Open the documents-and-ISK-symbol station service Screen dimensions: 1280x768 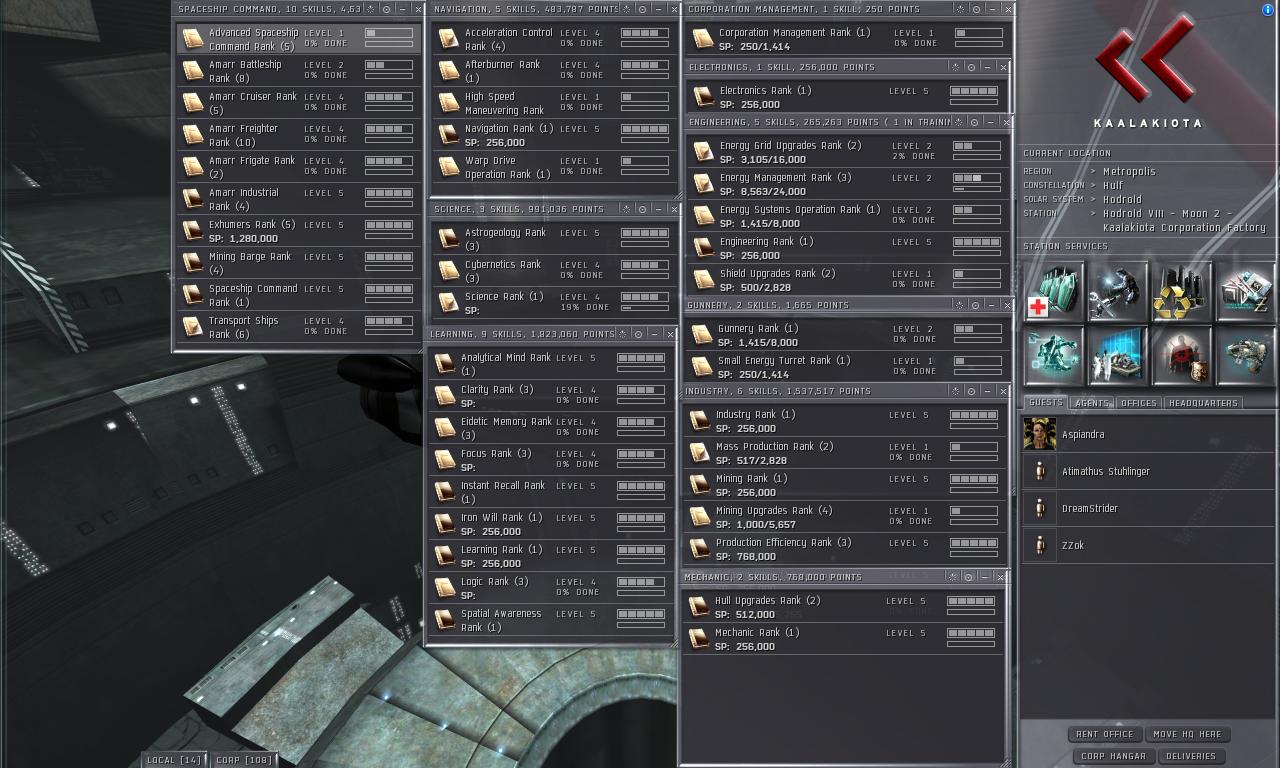tap(1245, 292)
